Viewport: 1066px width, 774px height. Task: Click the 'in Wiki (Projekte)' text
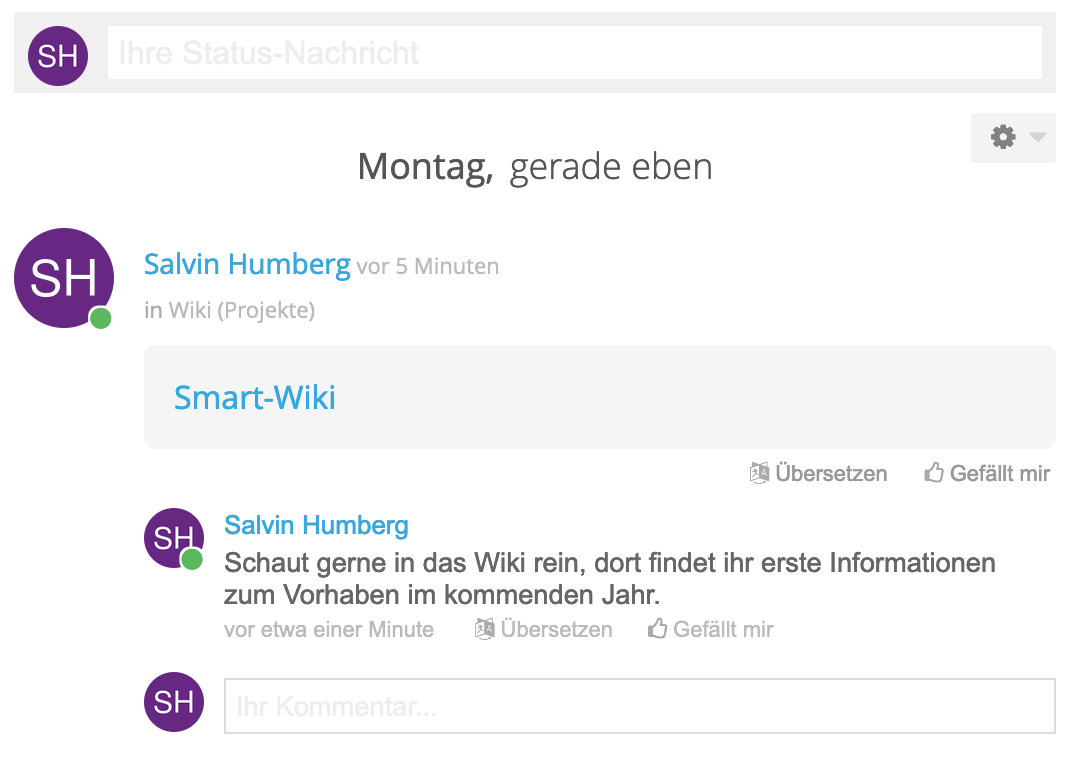(230, 310)
